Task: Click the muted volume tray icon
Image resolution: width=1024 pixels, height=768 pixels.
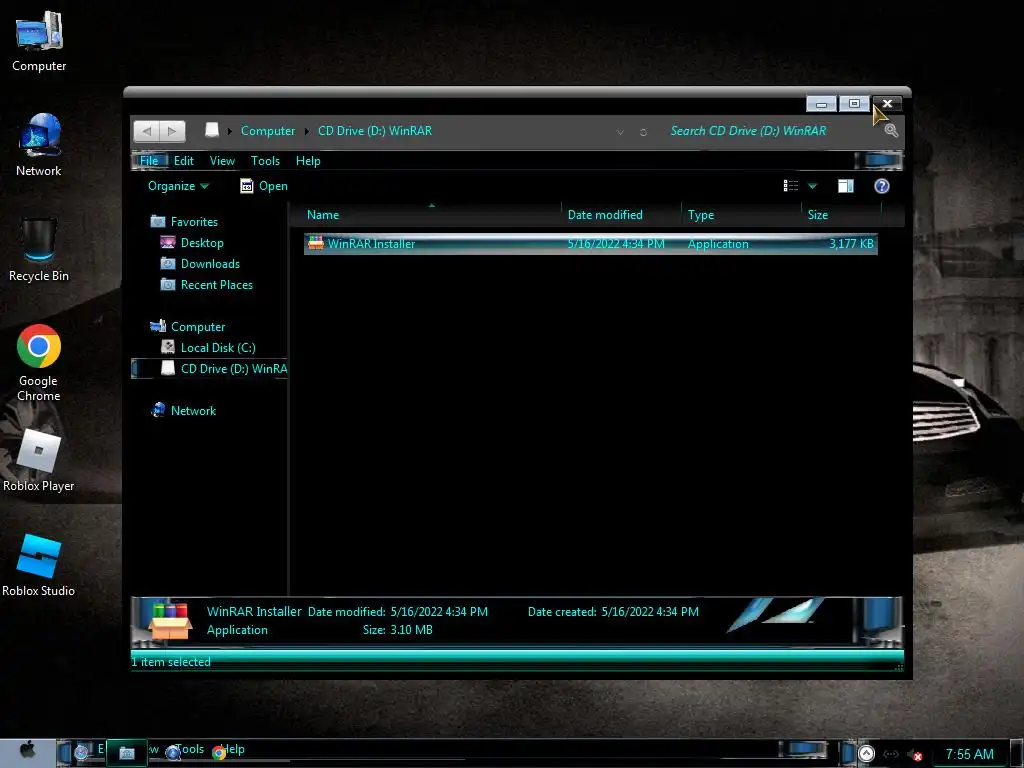Action: coord(915,754)
